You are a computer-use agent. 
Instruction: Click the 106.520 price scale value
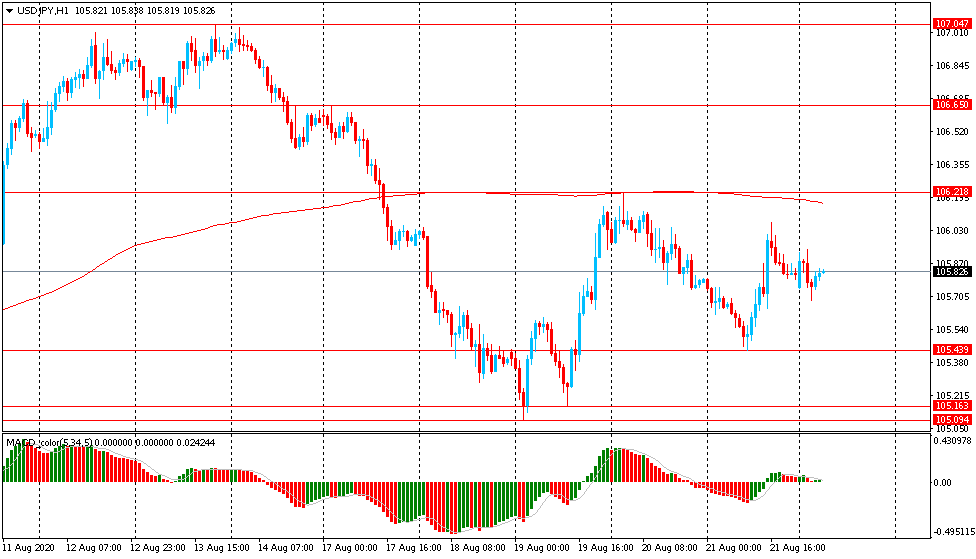(952, 131)
